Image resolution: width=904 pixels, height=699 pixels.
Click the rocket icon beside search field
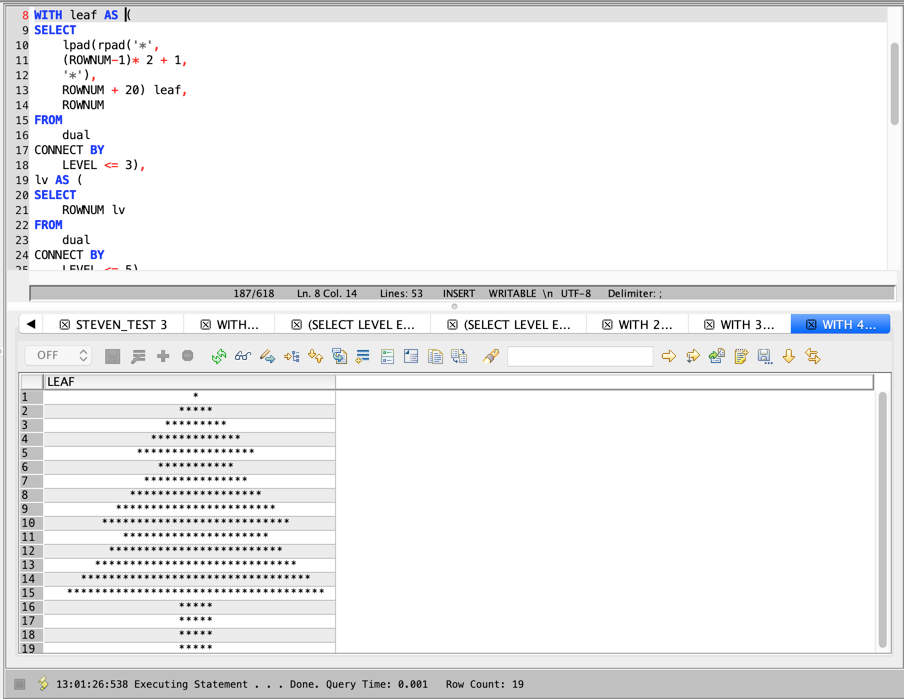490,356
